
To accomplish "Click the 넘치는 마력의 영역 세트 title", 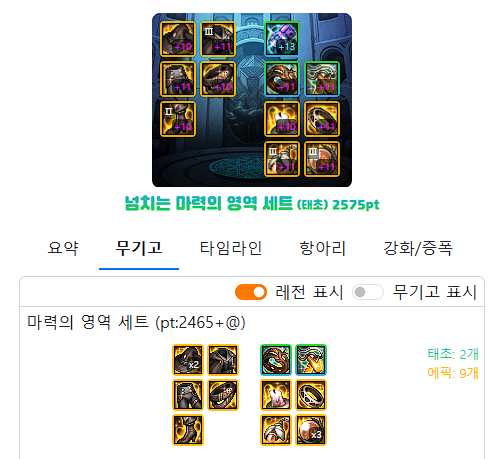I will tap(209, 203).
